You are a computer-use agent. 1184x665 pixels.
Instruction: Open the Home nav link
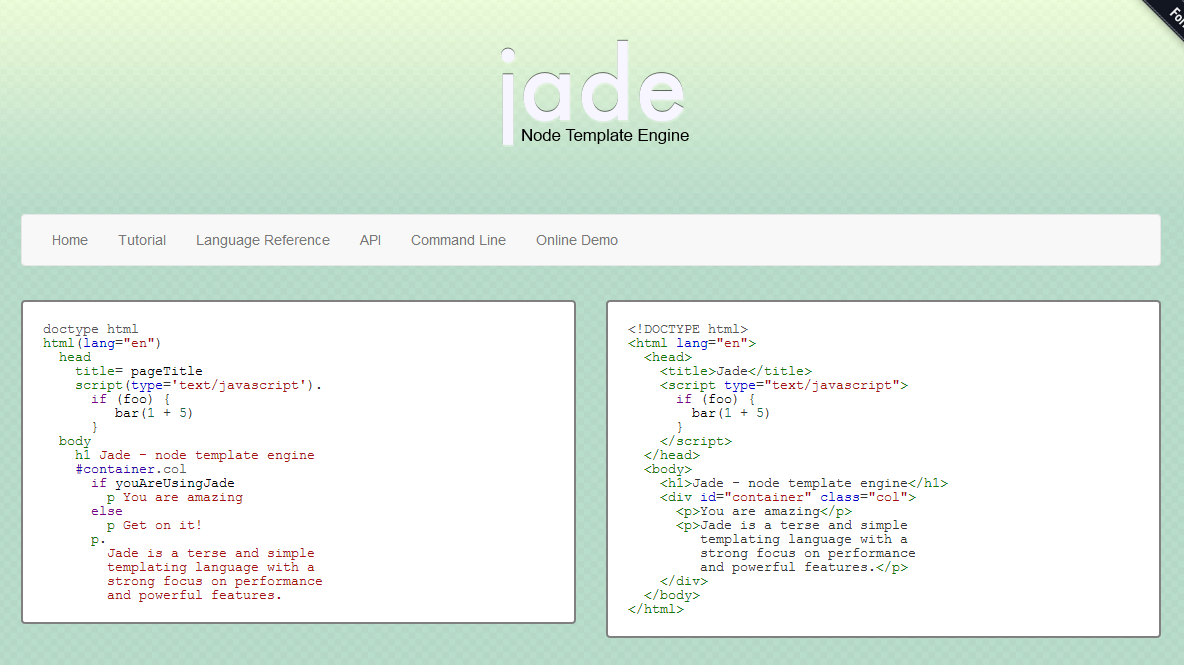[69, 240]
